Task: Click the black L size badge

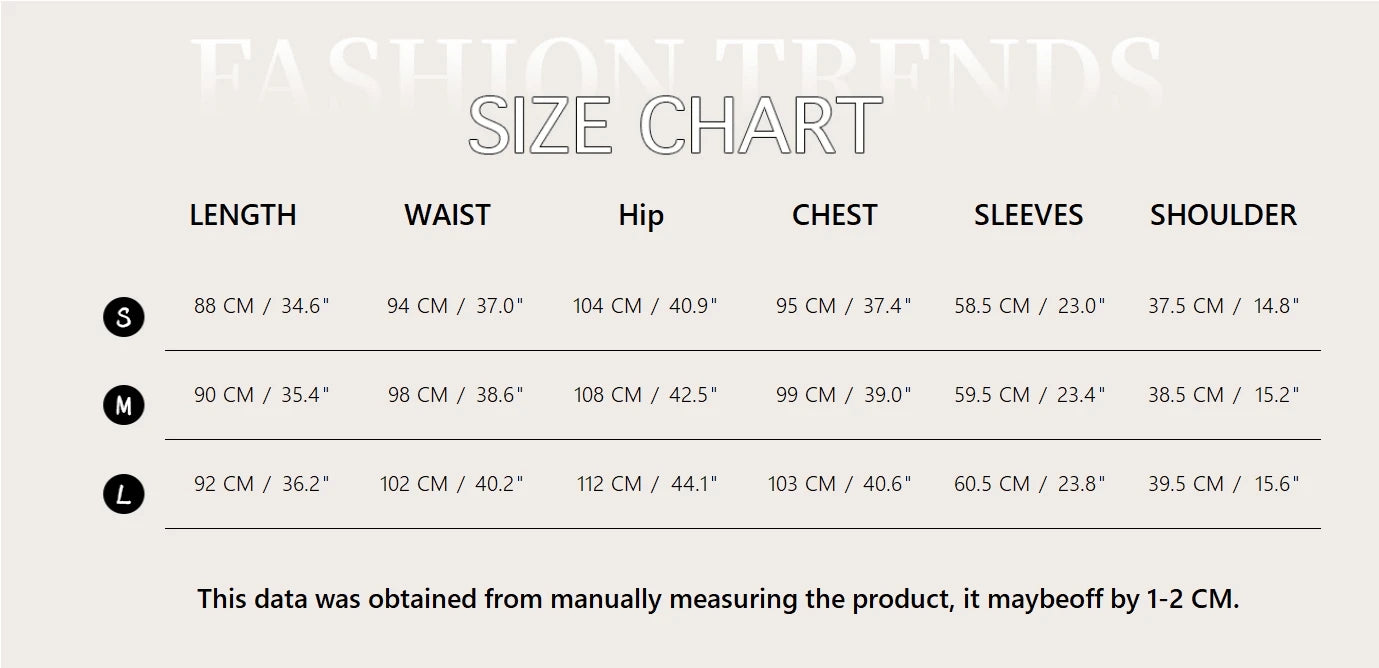Action: pyautogui.click(x=124, y=494)
